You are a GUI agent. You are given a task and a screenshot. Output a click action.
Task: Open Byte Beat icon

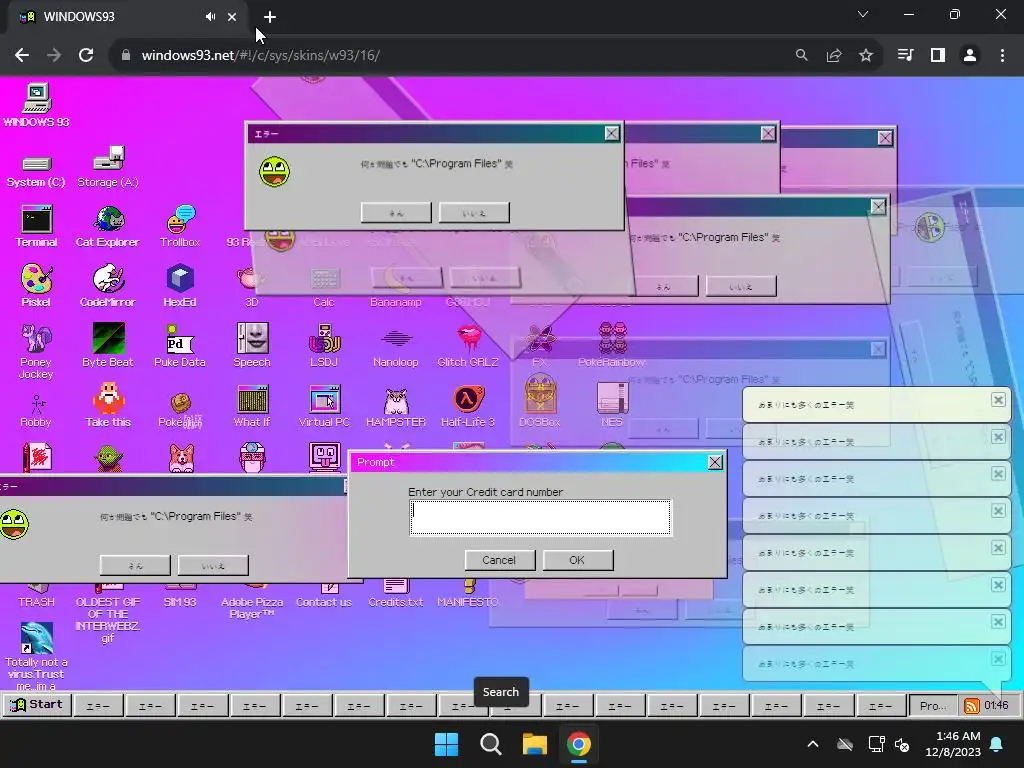(108, 346)
